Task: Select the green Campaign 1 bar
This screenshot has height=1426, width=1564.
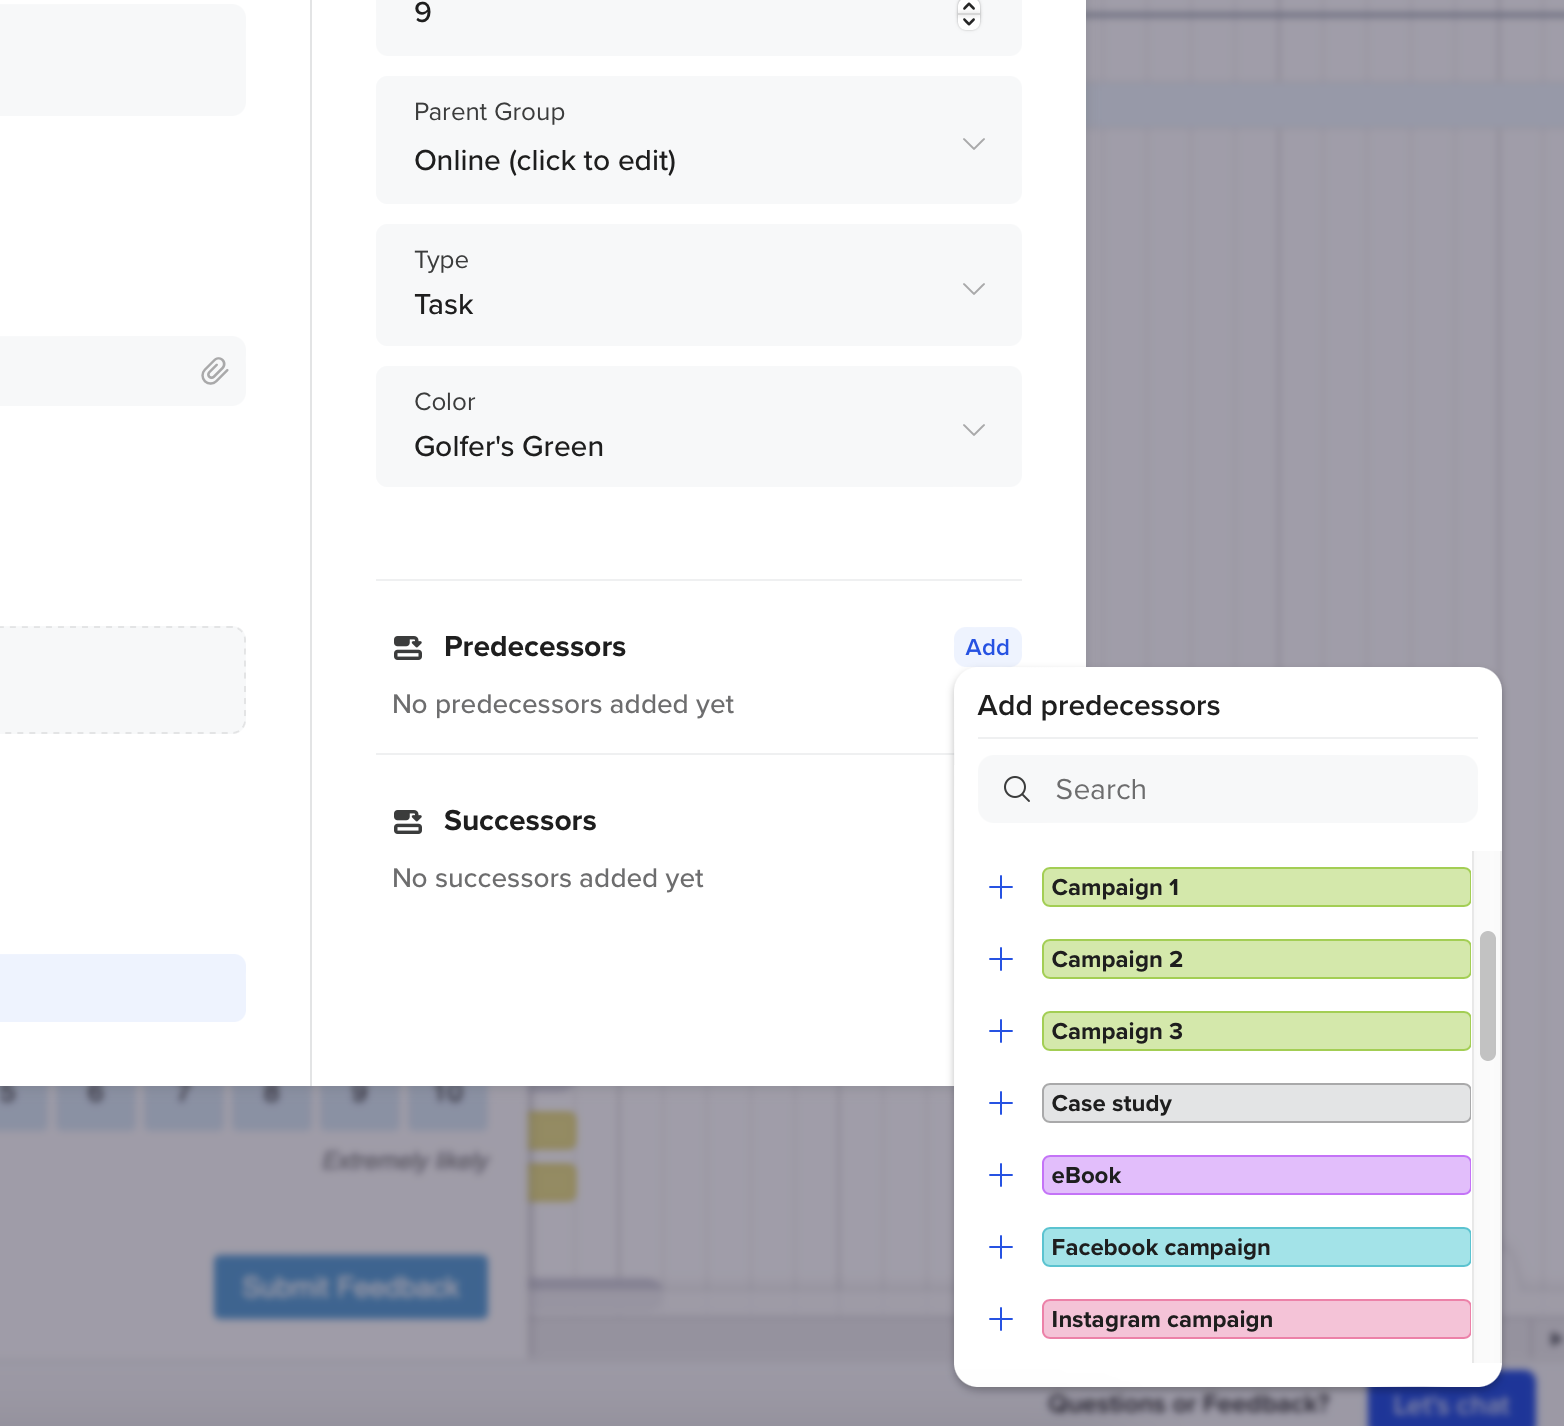Action: coord(1255,887)
